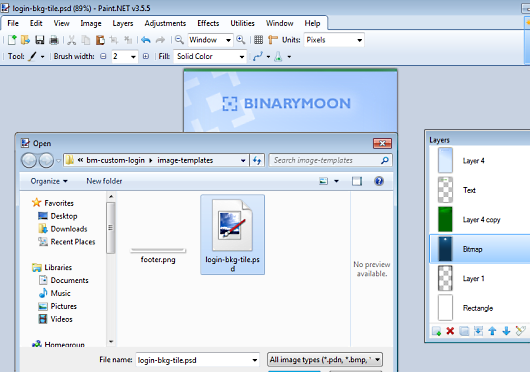Add new layer in Layers panel

point(436,331)
